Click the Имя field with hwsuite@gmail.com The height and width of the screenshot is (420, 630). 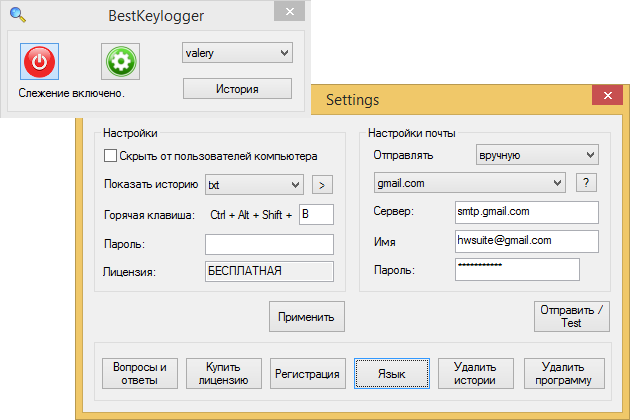[527, 241]
